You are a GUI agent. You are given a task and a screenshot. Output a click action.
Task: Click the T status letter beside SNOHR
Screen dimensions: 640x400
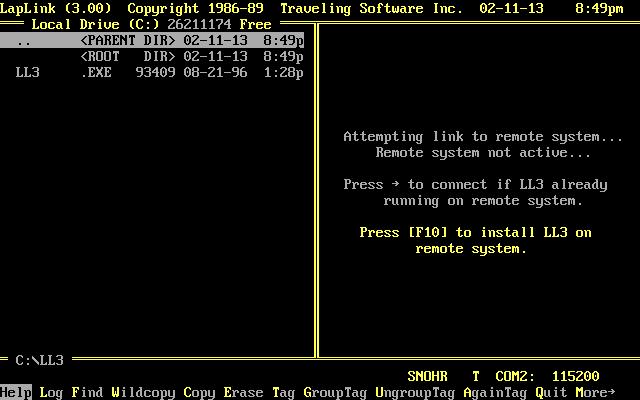tap(475, 376)
